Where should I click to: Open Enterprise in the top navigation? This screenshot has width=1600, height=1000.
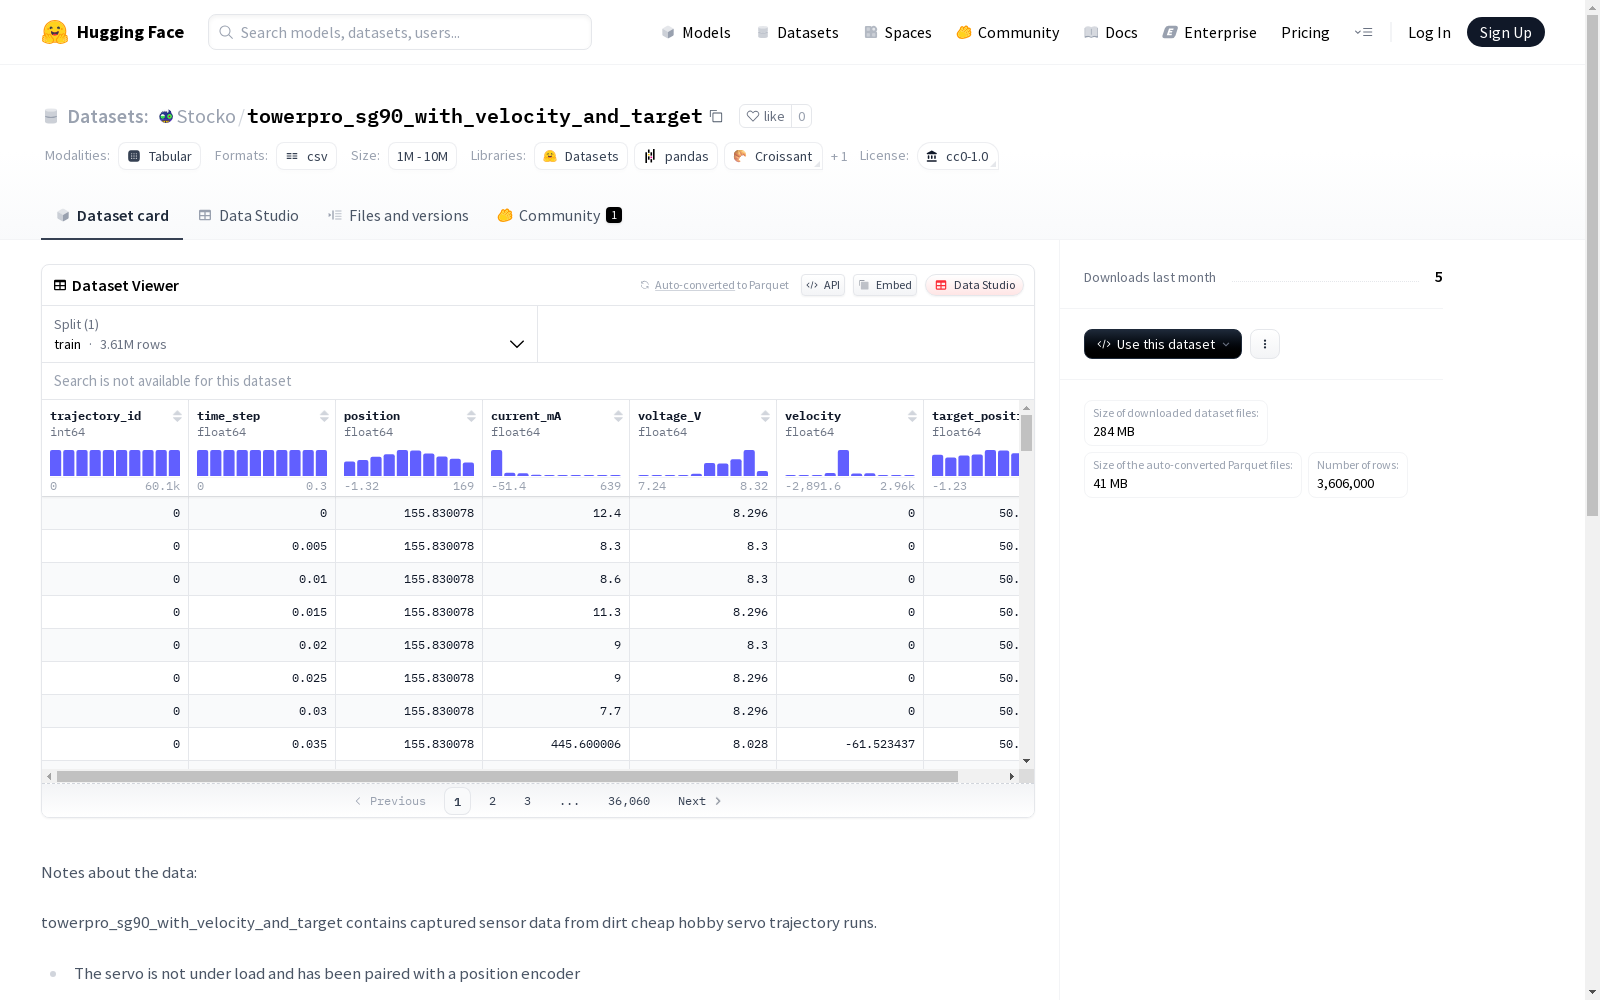(1210, 32)
